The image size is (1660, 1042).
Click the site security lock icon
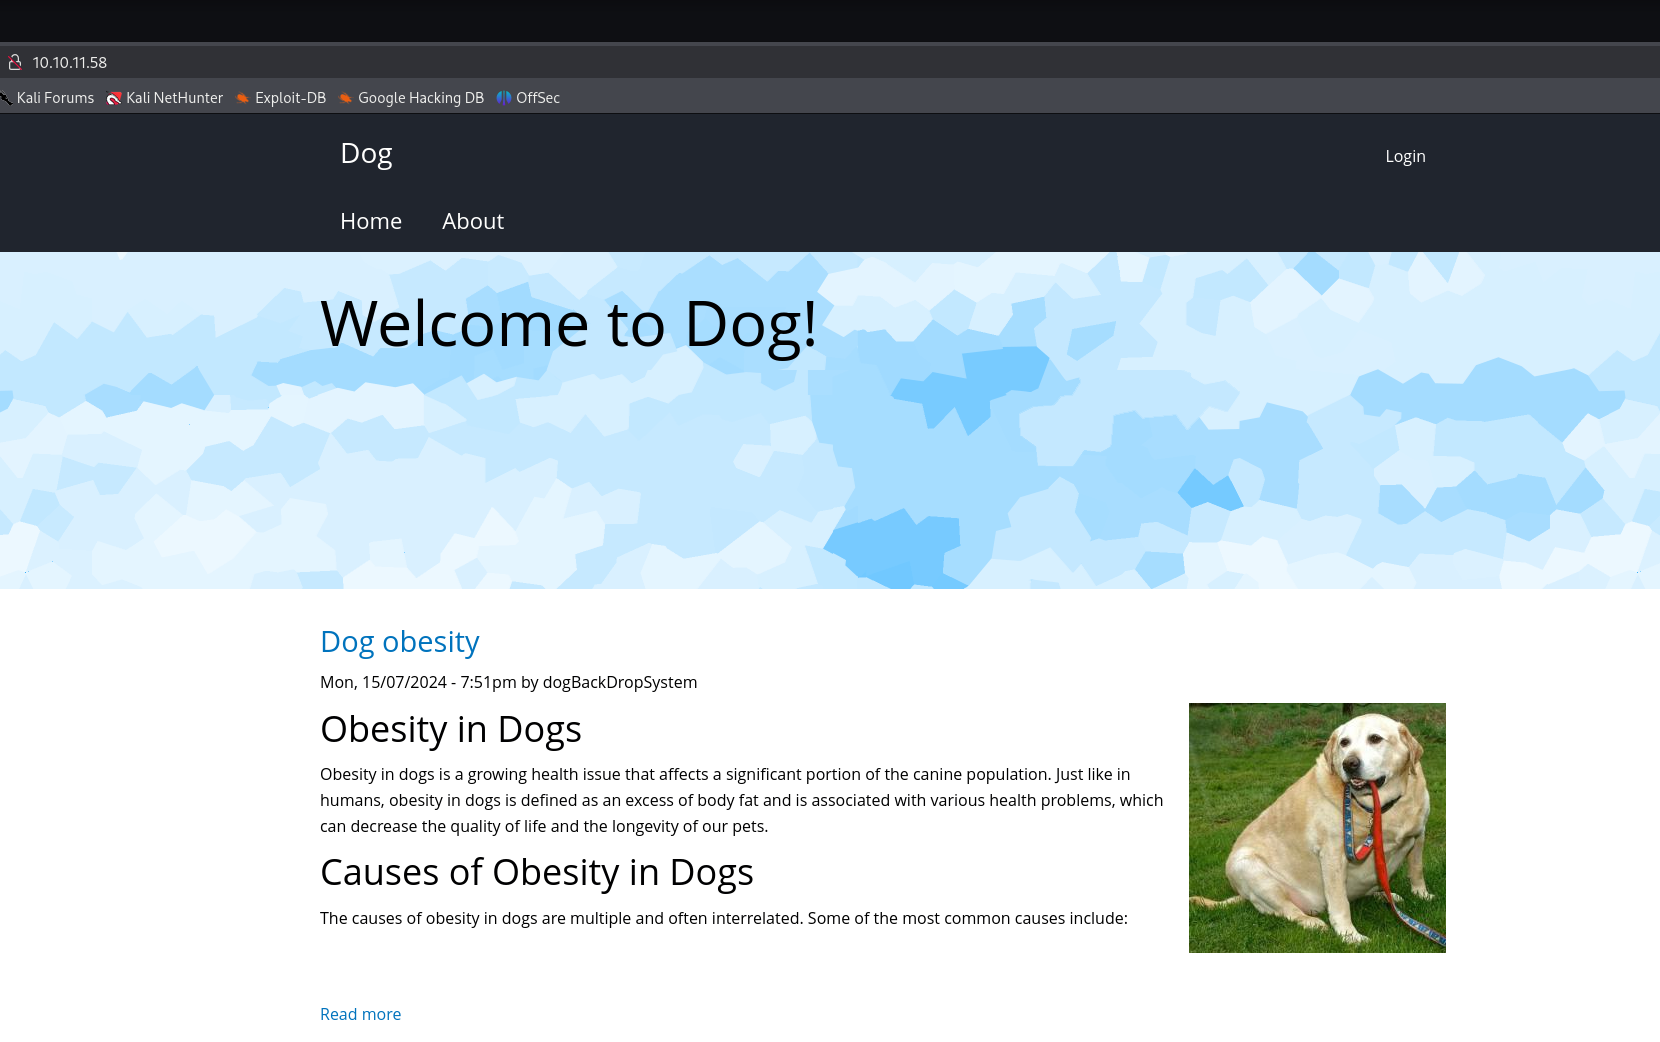coord(15,62)
